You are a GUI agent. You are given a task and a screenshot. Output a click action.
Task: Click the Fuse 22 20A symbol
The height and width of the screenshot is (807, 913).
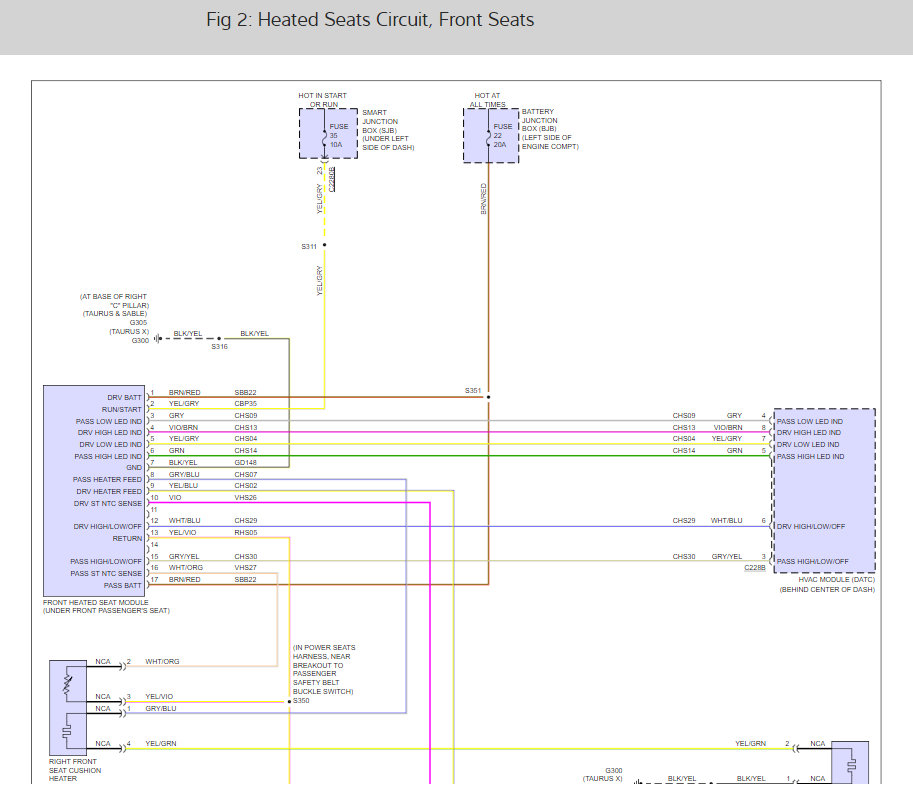489,138
